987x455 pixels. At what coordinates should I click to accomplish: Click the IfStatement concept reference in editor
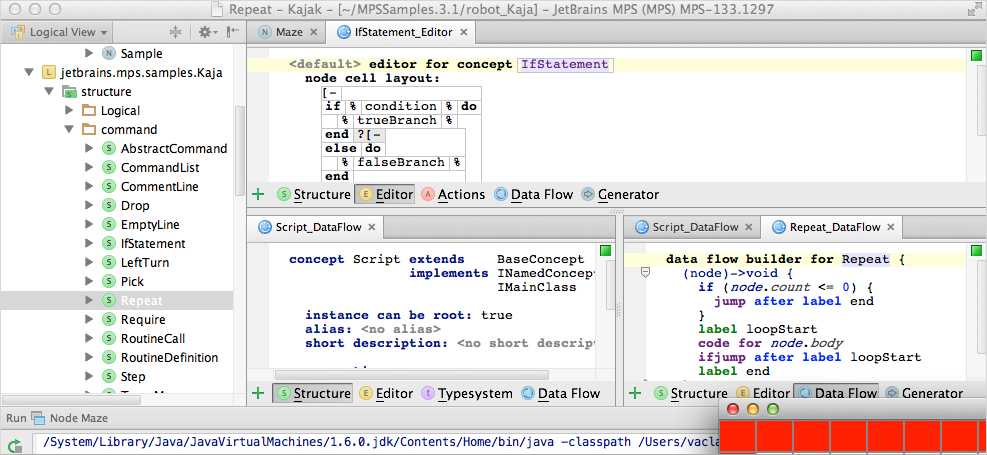(565, 64)
